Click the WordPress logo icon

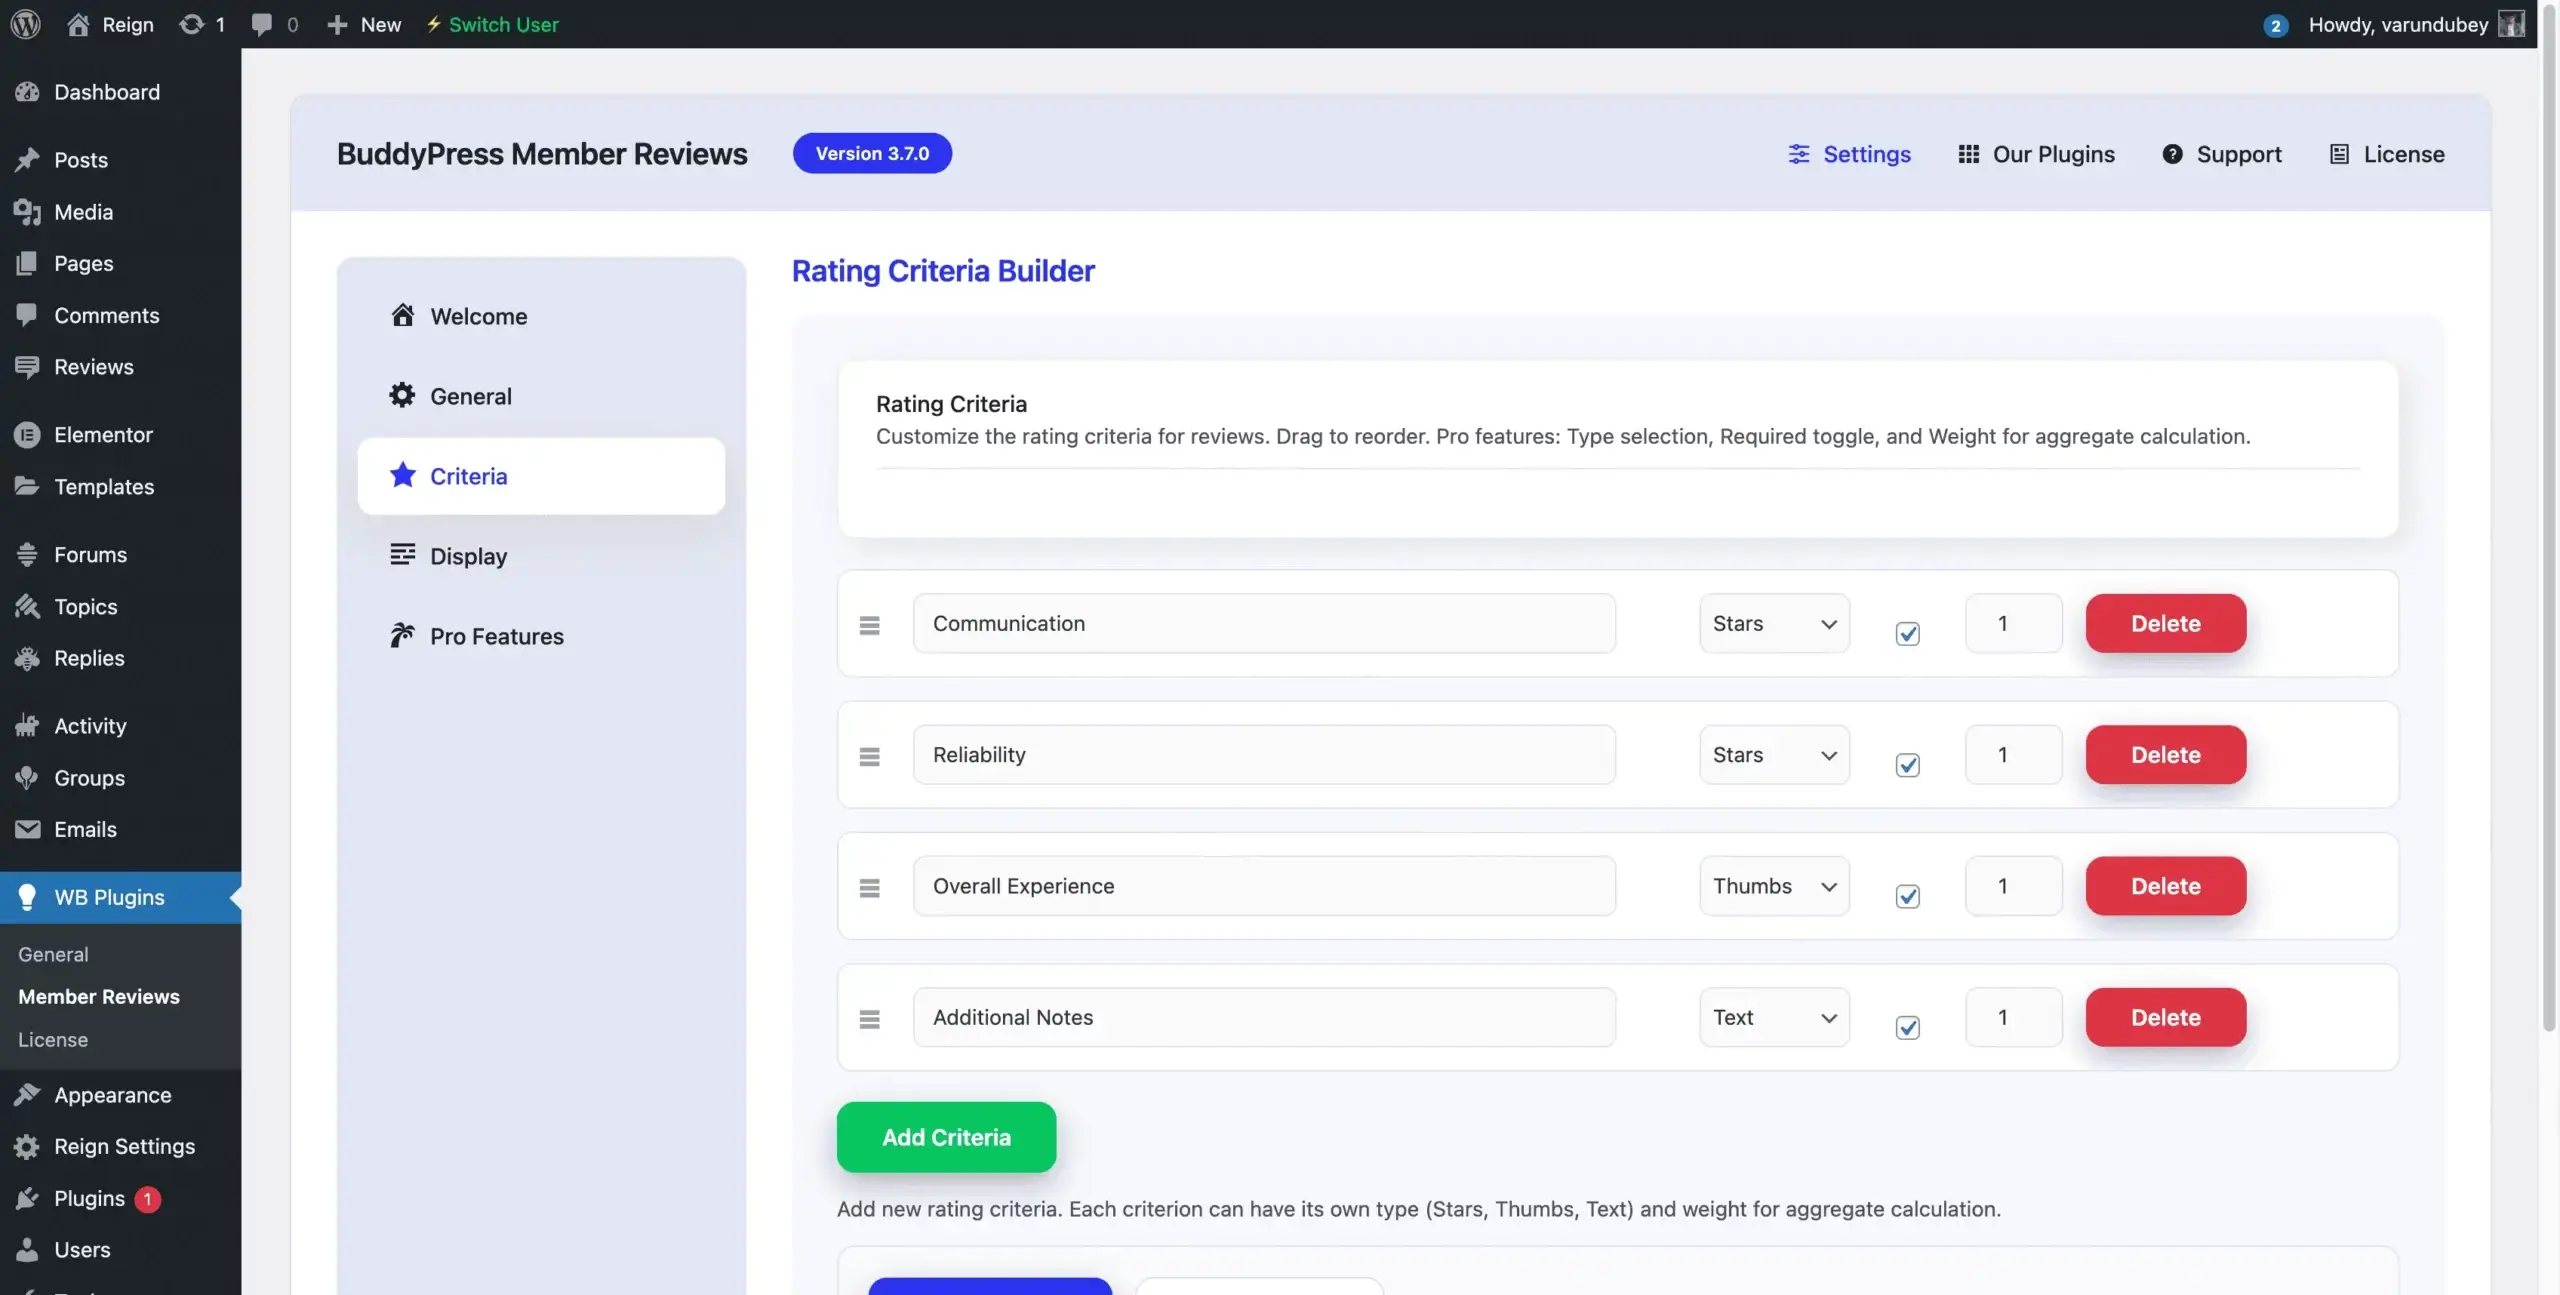[25, 24]
